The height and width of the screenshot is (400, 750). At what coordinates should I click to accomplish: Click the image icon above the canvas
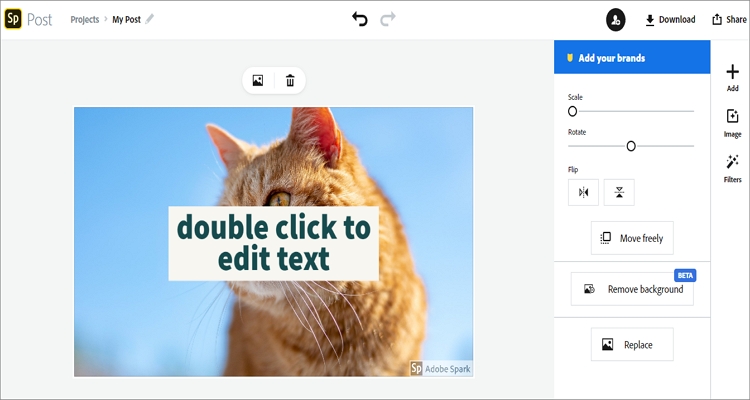click(x=258, y=80)
